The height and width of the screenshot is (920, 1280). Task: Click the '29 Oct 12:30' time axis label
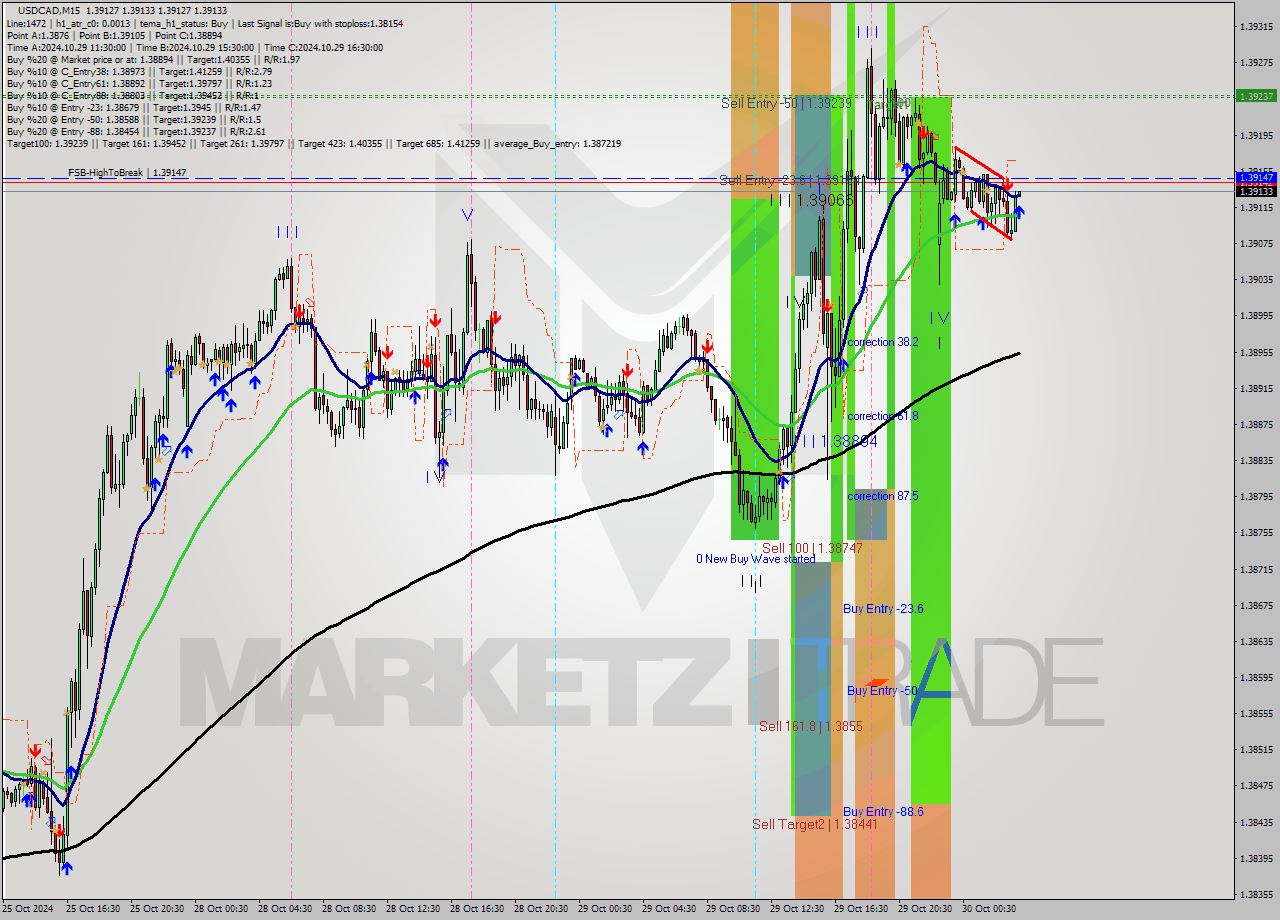click(796, 909)
